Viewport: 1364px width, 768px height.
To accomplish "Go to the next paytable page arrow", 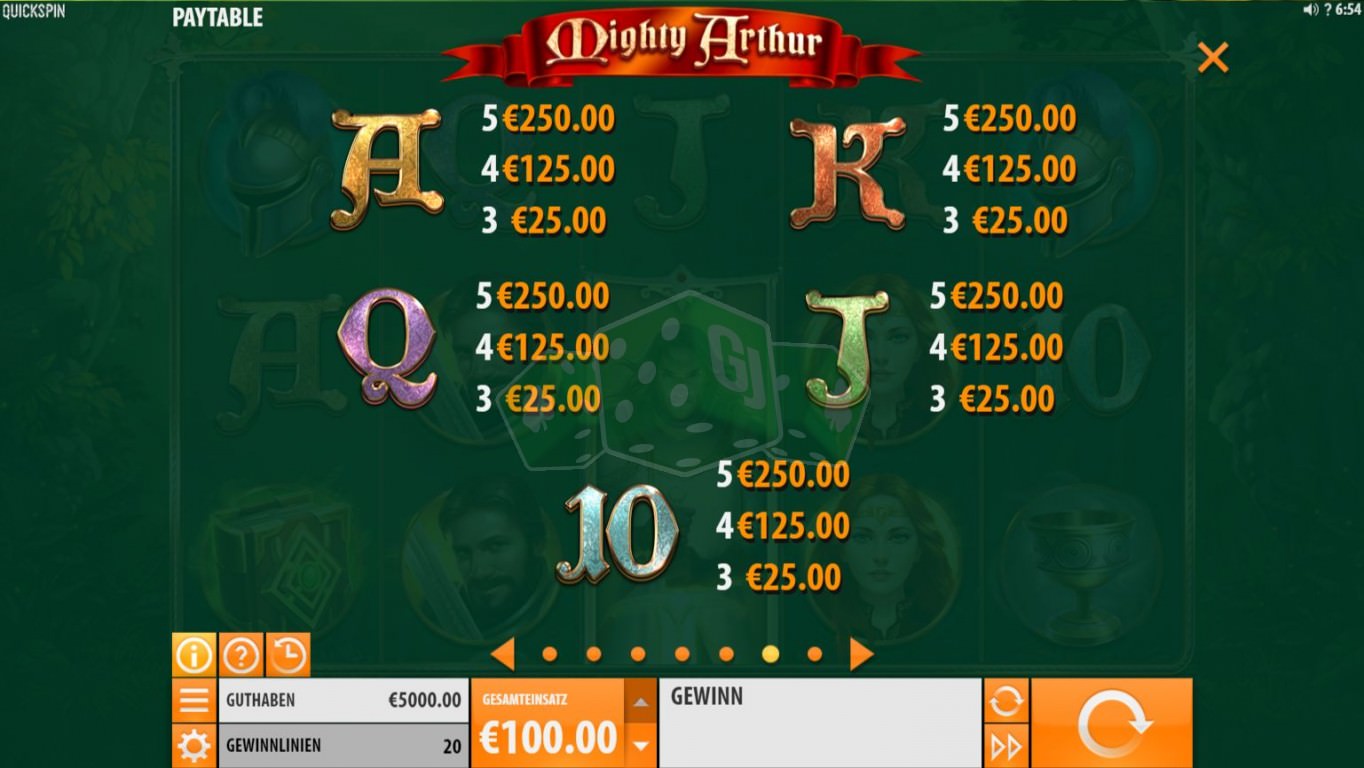I will click(861, 654).
